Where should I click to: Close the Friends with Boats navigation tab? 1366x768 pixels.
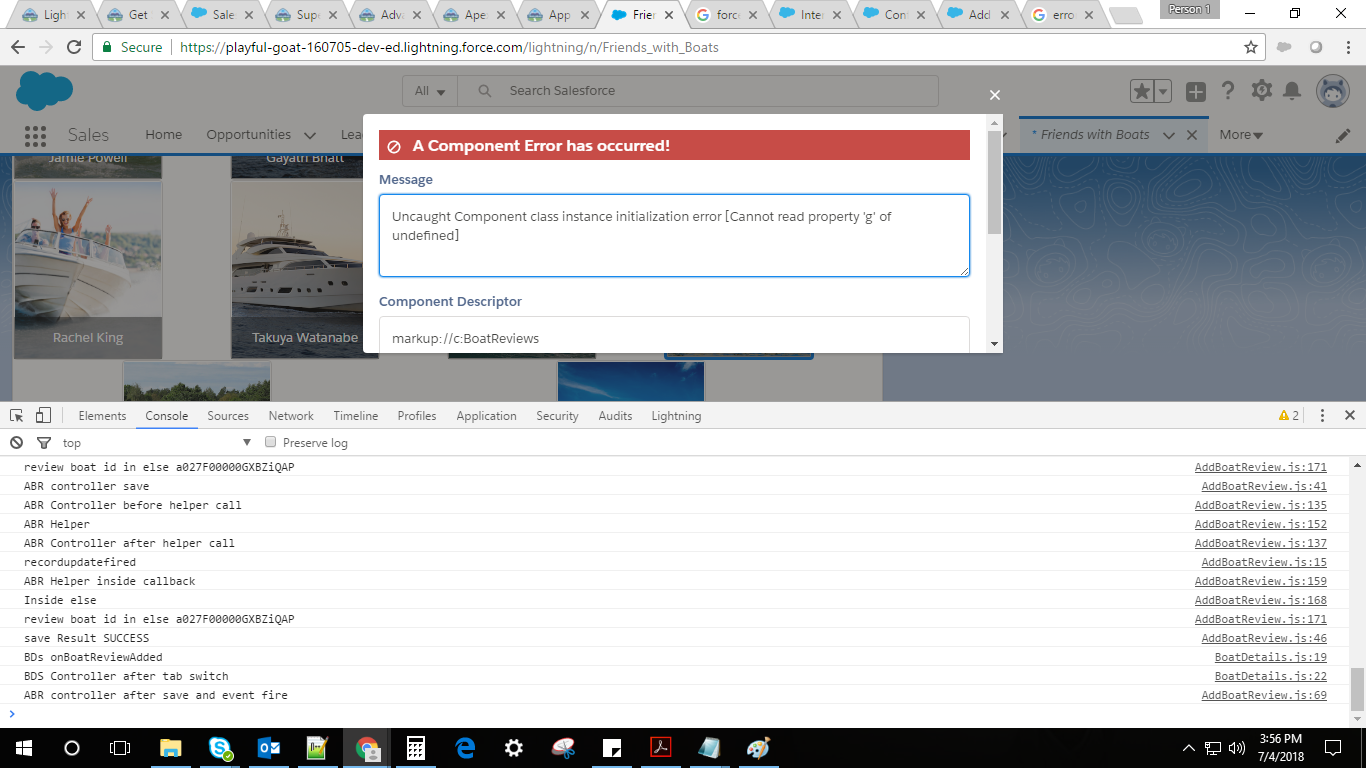coord(1191,135)
